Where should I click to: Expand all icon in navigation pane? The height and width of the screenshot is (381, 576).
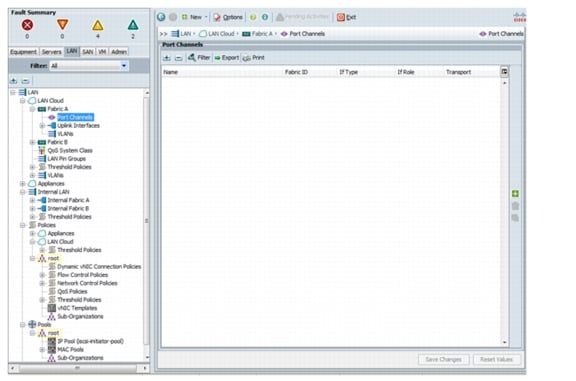(14, 81)
